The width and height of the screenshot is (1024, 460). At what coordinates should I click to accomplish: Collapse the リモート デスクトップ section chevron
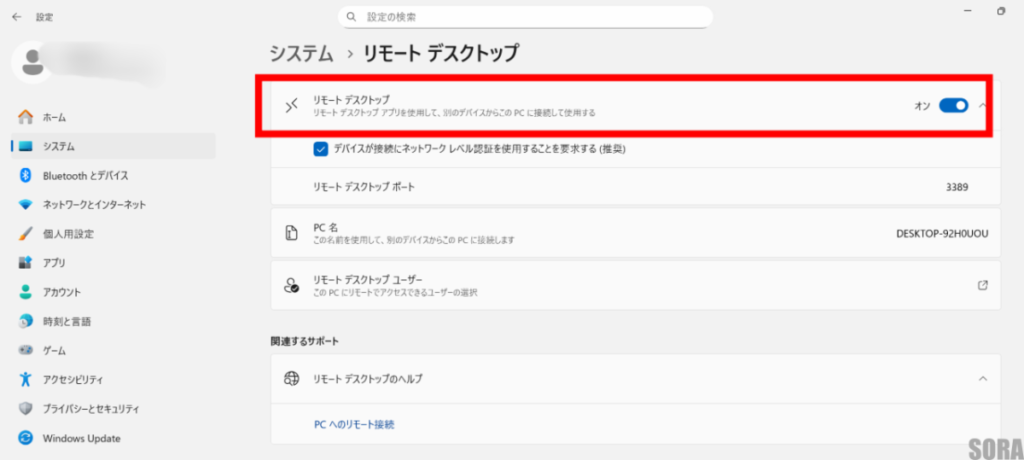(983, 105)
